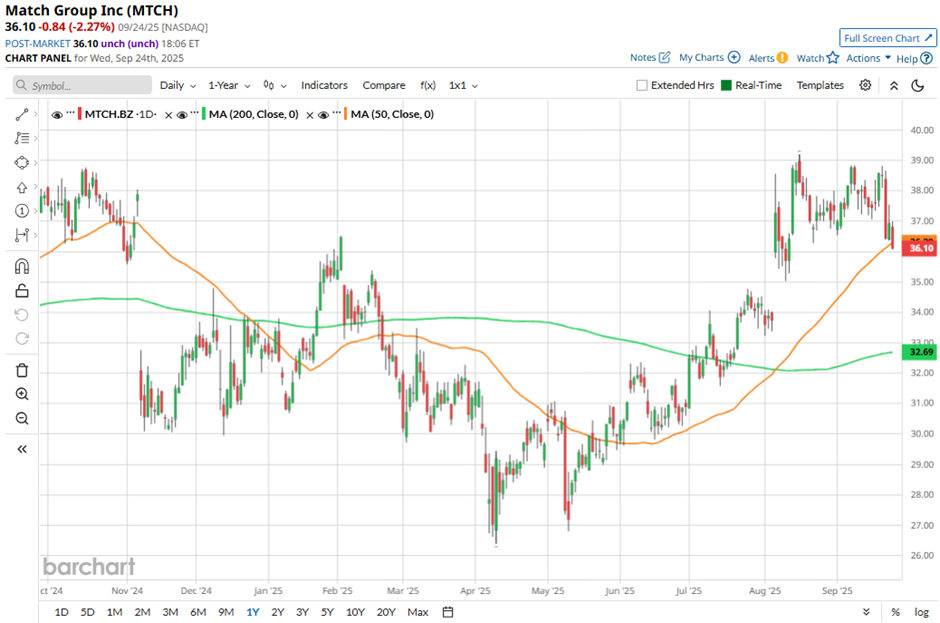Select the 1Y time range
This screenshot has width=940, height=623.
252,612
